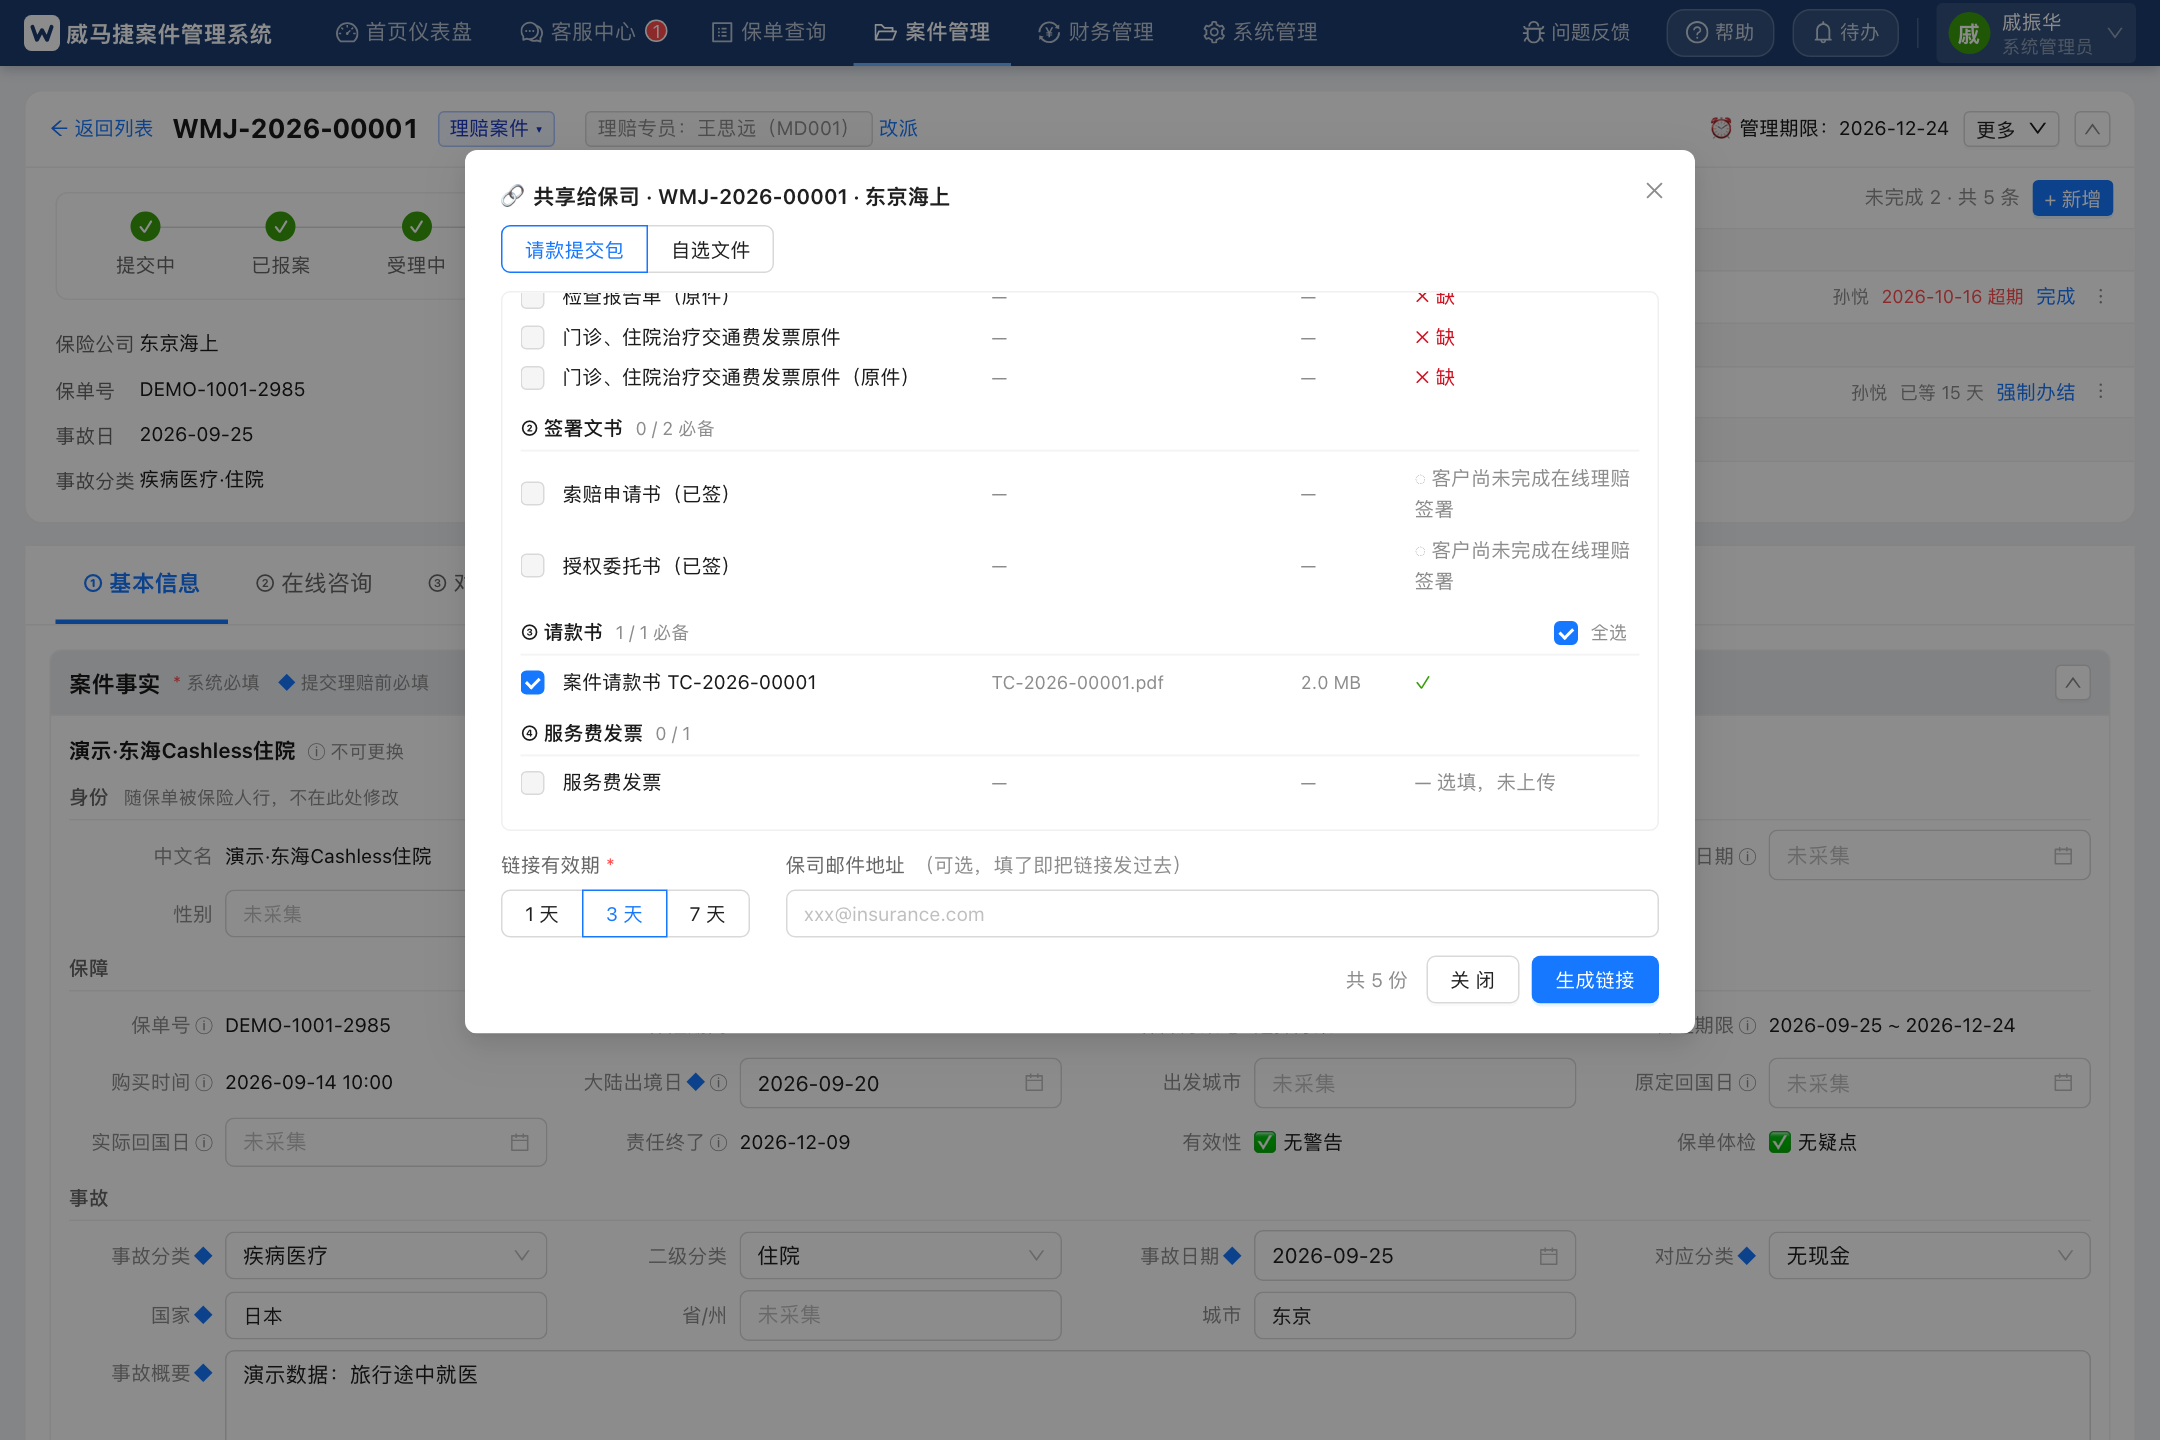The width and height of the screenshot is (2160, 1440).
Task: Click more-options dots beside 强制办结
Action: pyautogui.click(x=2101, y=392)
